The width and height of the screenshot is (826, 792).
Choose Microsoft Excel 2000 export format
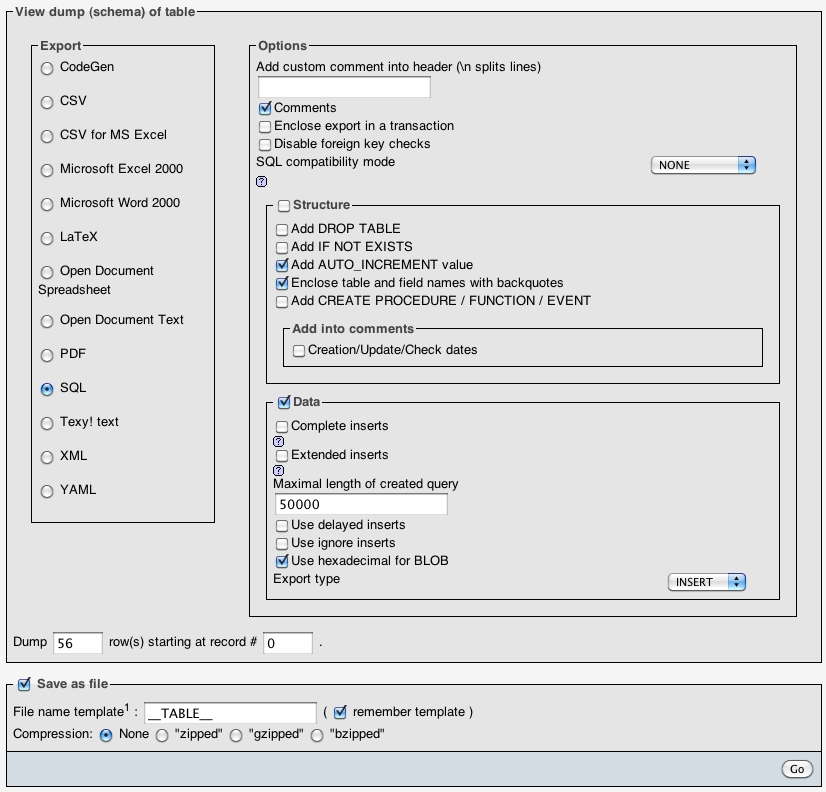click(x=47, y=170)
